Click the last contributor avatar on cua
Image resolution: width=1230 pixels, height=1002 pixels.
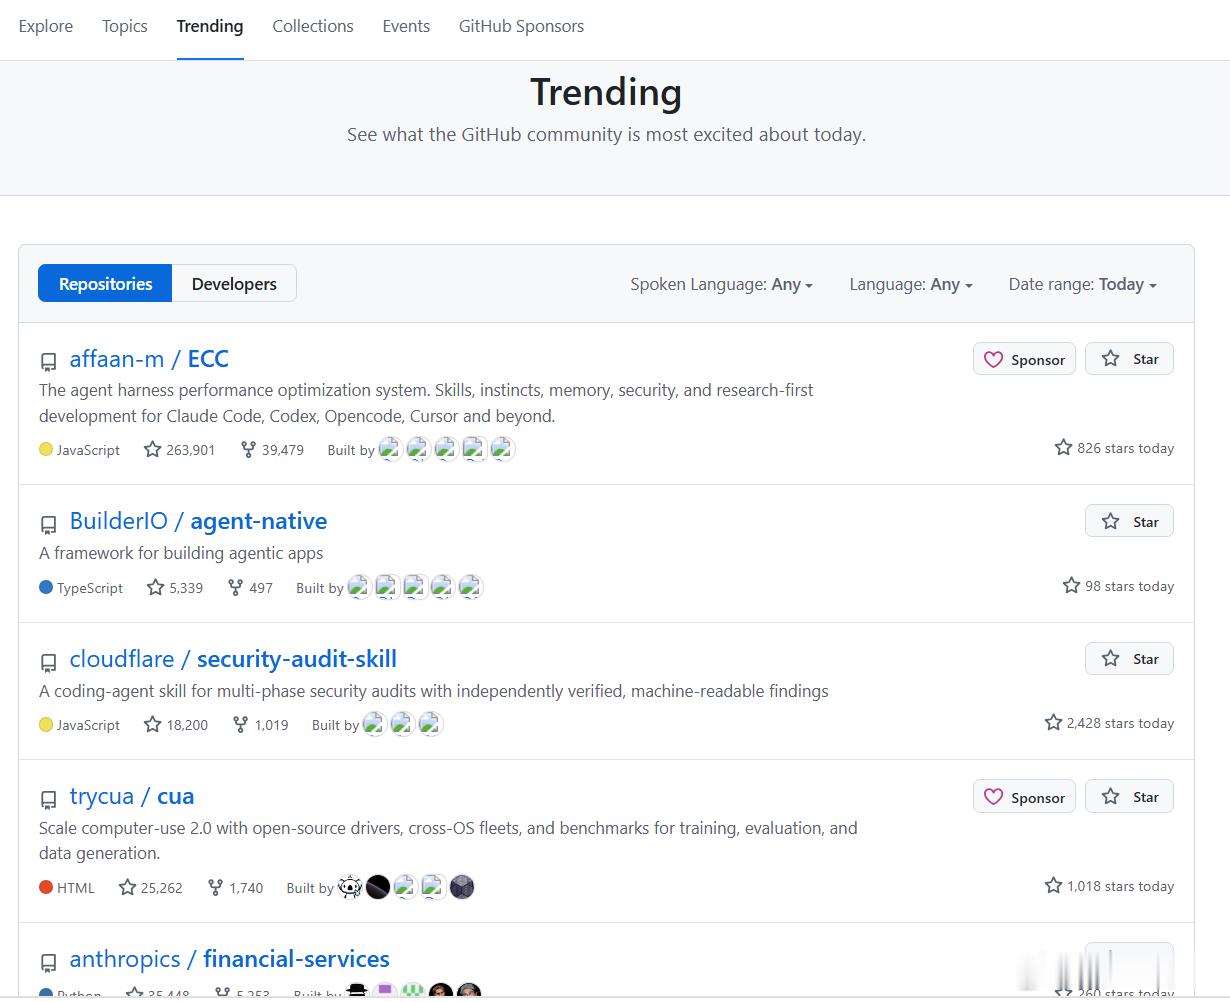pos(462,887)
